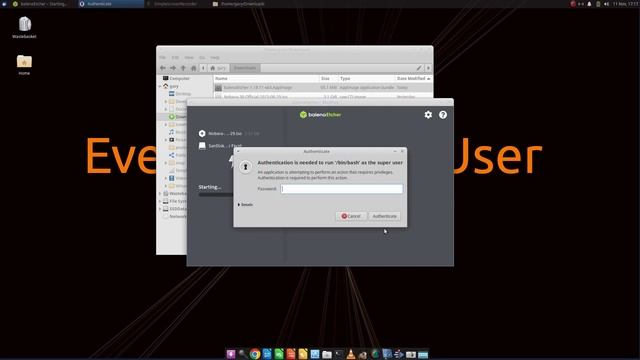Select the Nobara ISO file row
Viewport: 640px width, 360px height.
click(x=323, y=96)
